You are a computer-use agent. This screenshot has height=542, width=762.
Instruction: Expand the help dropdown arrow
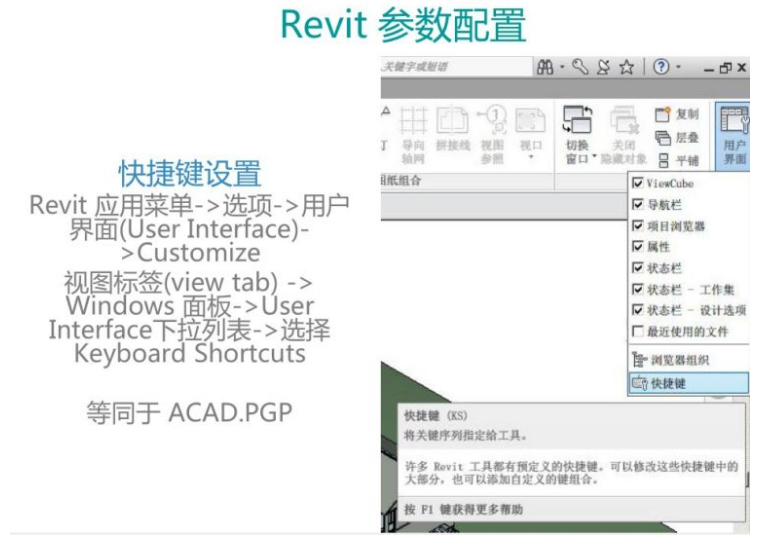click(x=678, y=67)
